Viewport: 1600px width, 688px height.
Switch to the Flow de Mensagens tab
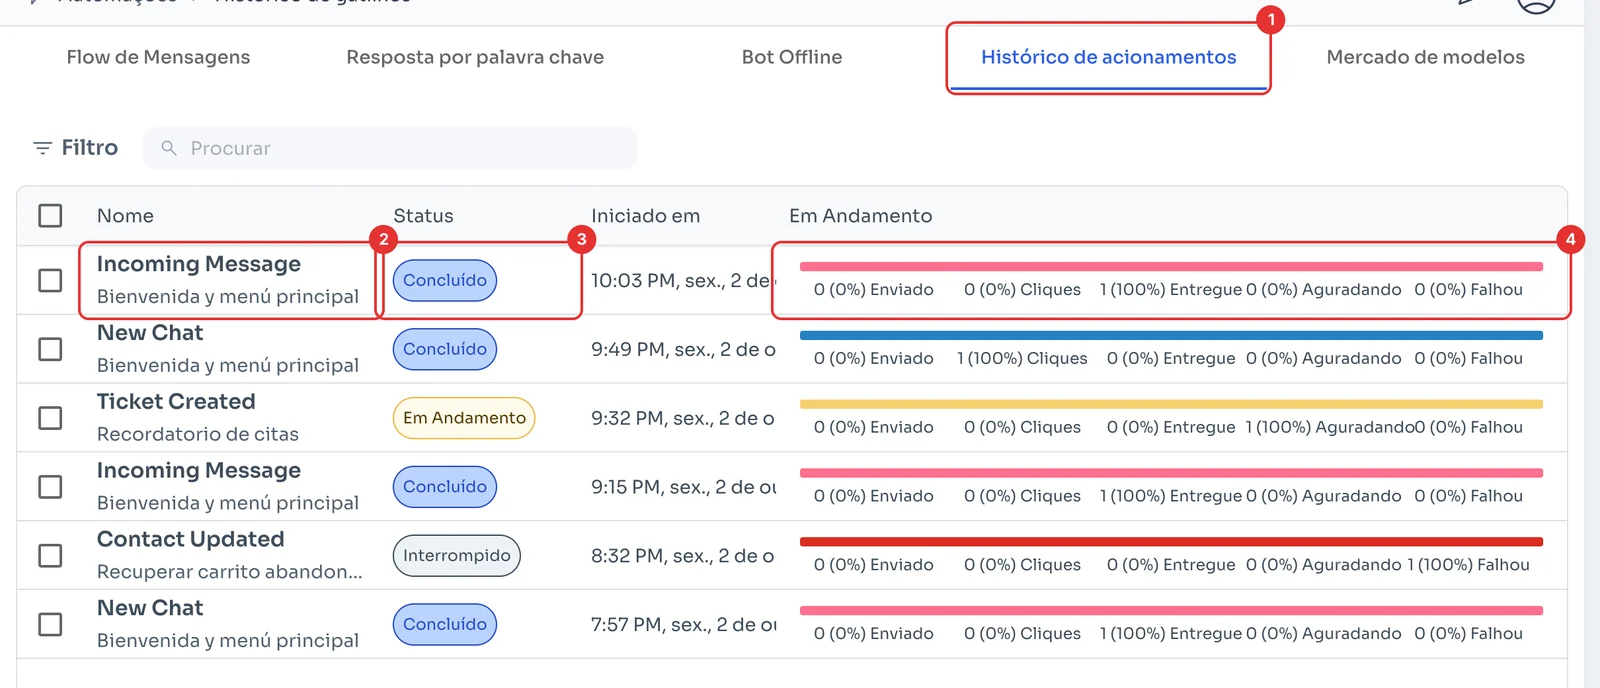coord(158,57)
